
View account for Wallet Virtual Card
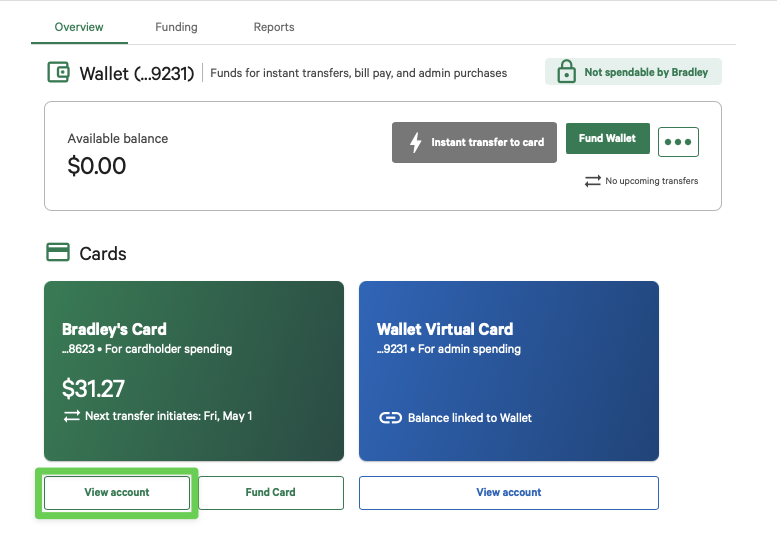point(508,492)
